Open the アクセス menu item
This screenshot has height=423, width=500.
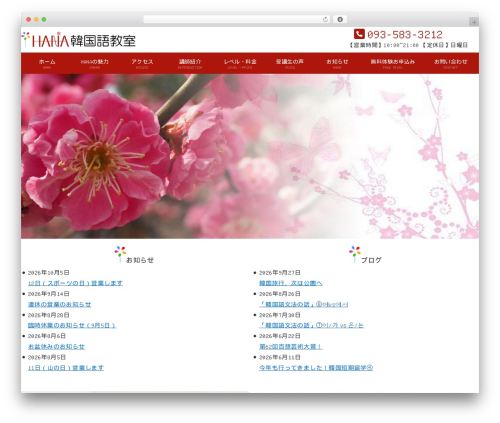(x=142, y=63)
